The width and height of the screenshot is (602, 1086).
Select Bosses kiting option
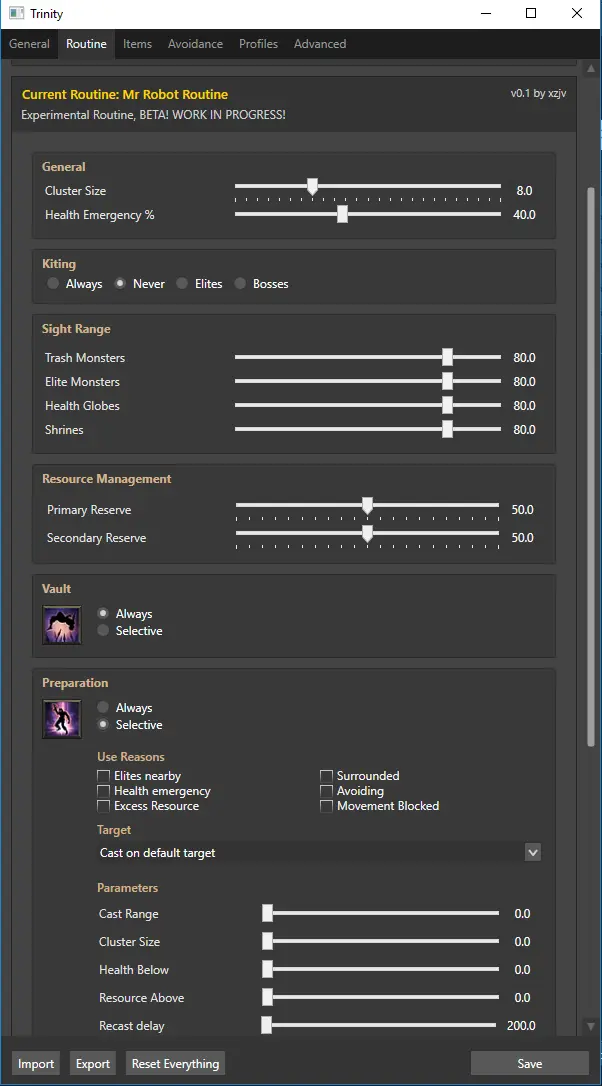click(240, 284)
